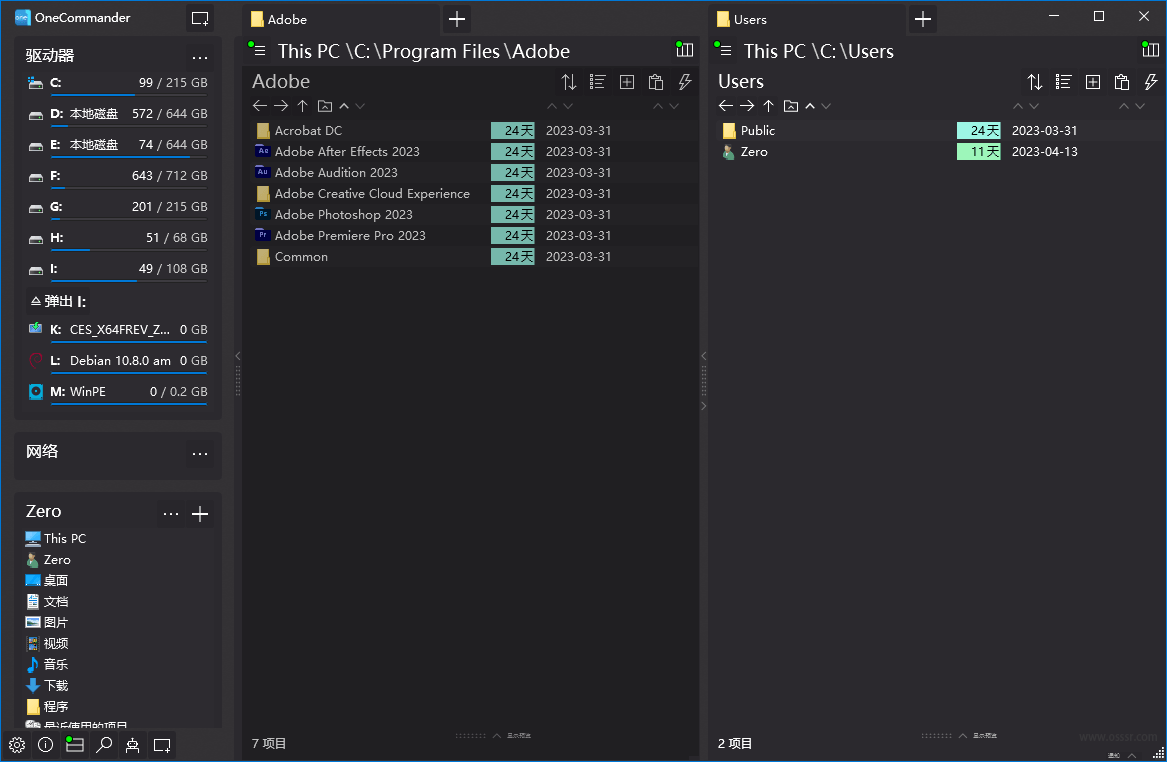Click the sort arrows icon in Adobe pane

568,82
